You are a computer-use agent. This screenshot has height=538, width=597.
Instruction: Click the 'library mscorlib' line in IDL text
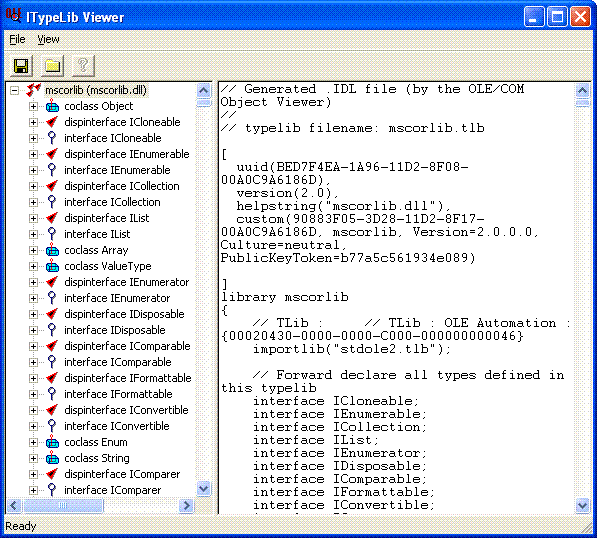coord(285,297)
